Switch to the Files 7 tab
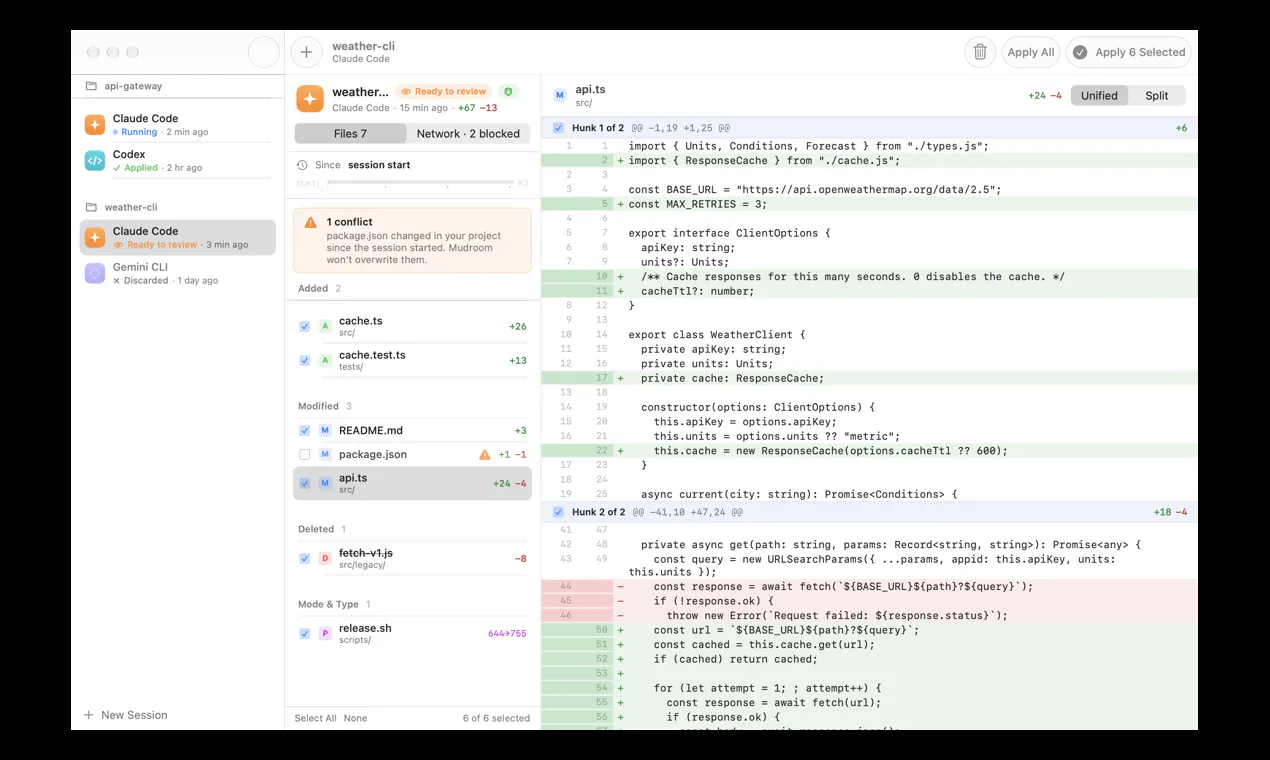This screenshot has height=760, width=1270. (350, 133)
